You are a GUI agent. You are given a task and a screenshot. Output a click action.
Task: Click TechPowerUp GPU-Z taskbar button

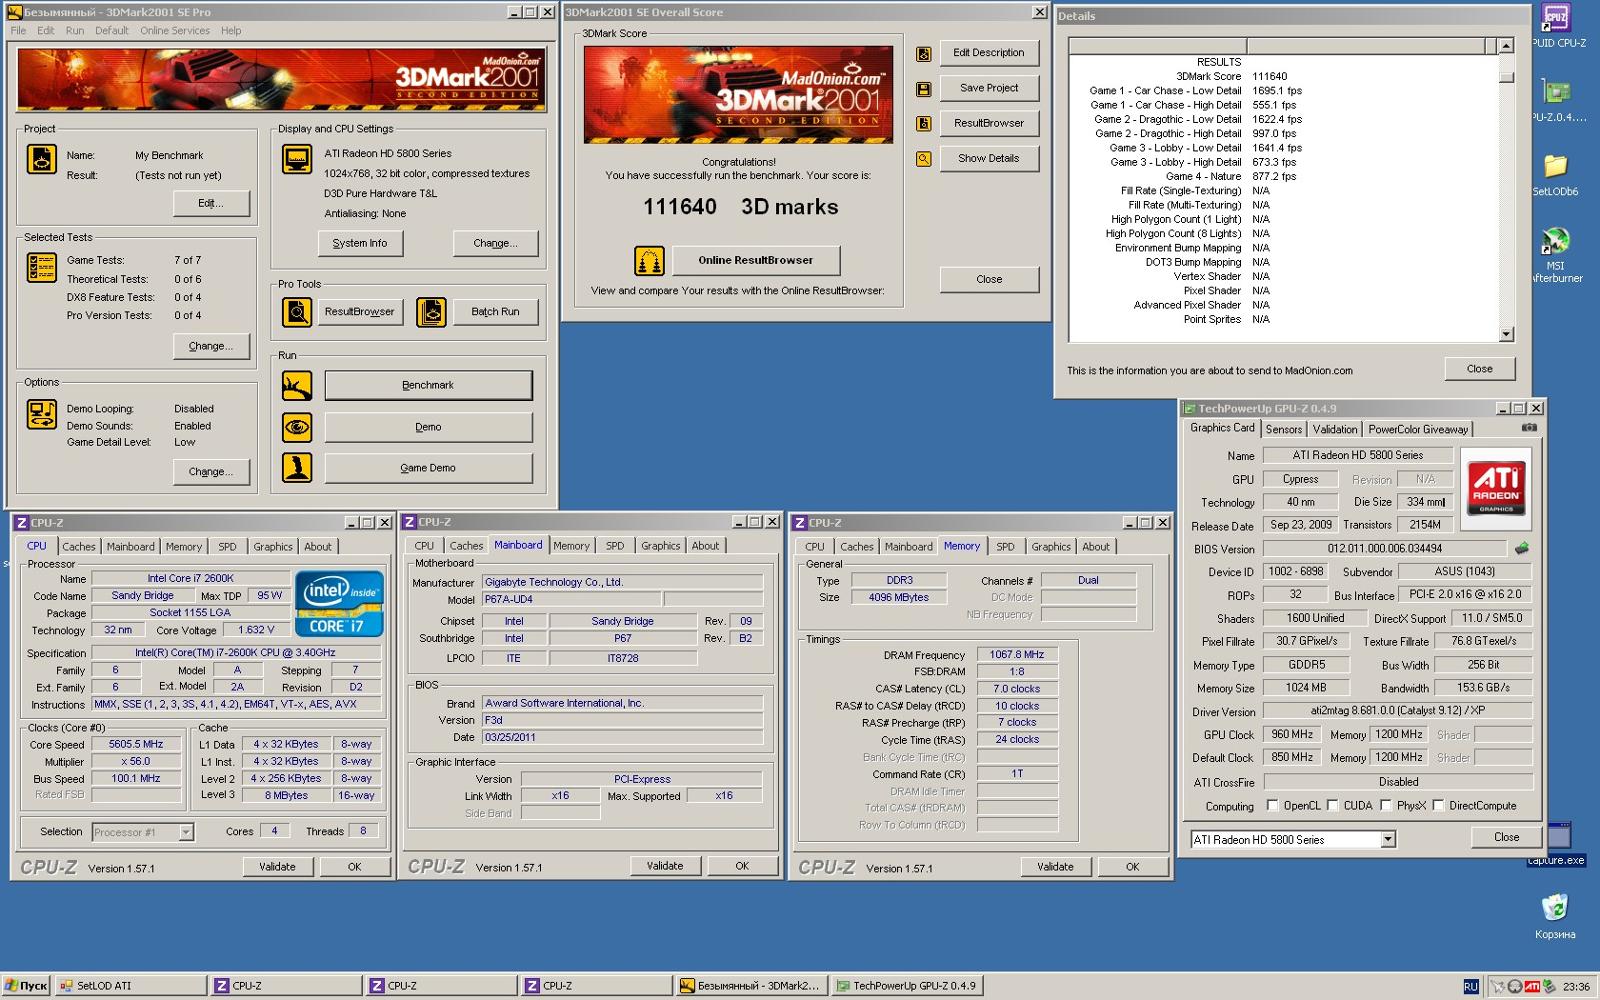click(906, 986)
